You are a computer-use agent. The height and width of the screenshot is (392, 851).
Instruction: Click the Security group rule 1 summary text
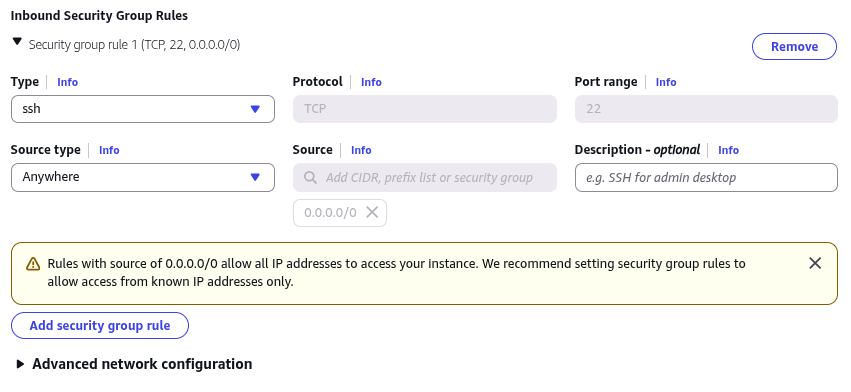click(134, 45)
